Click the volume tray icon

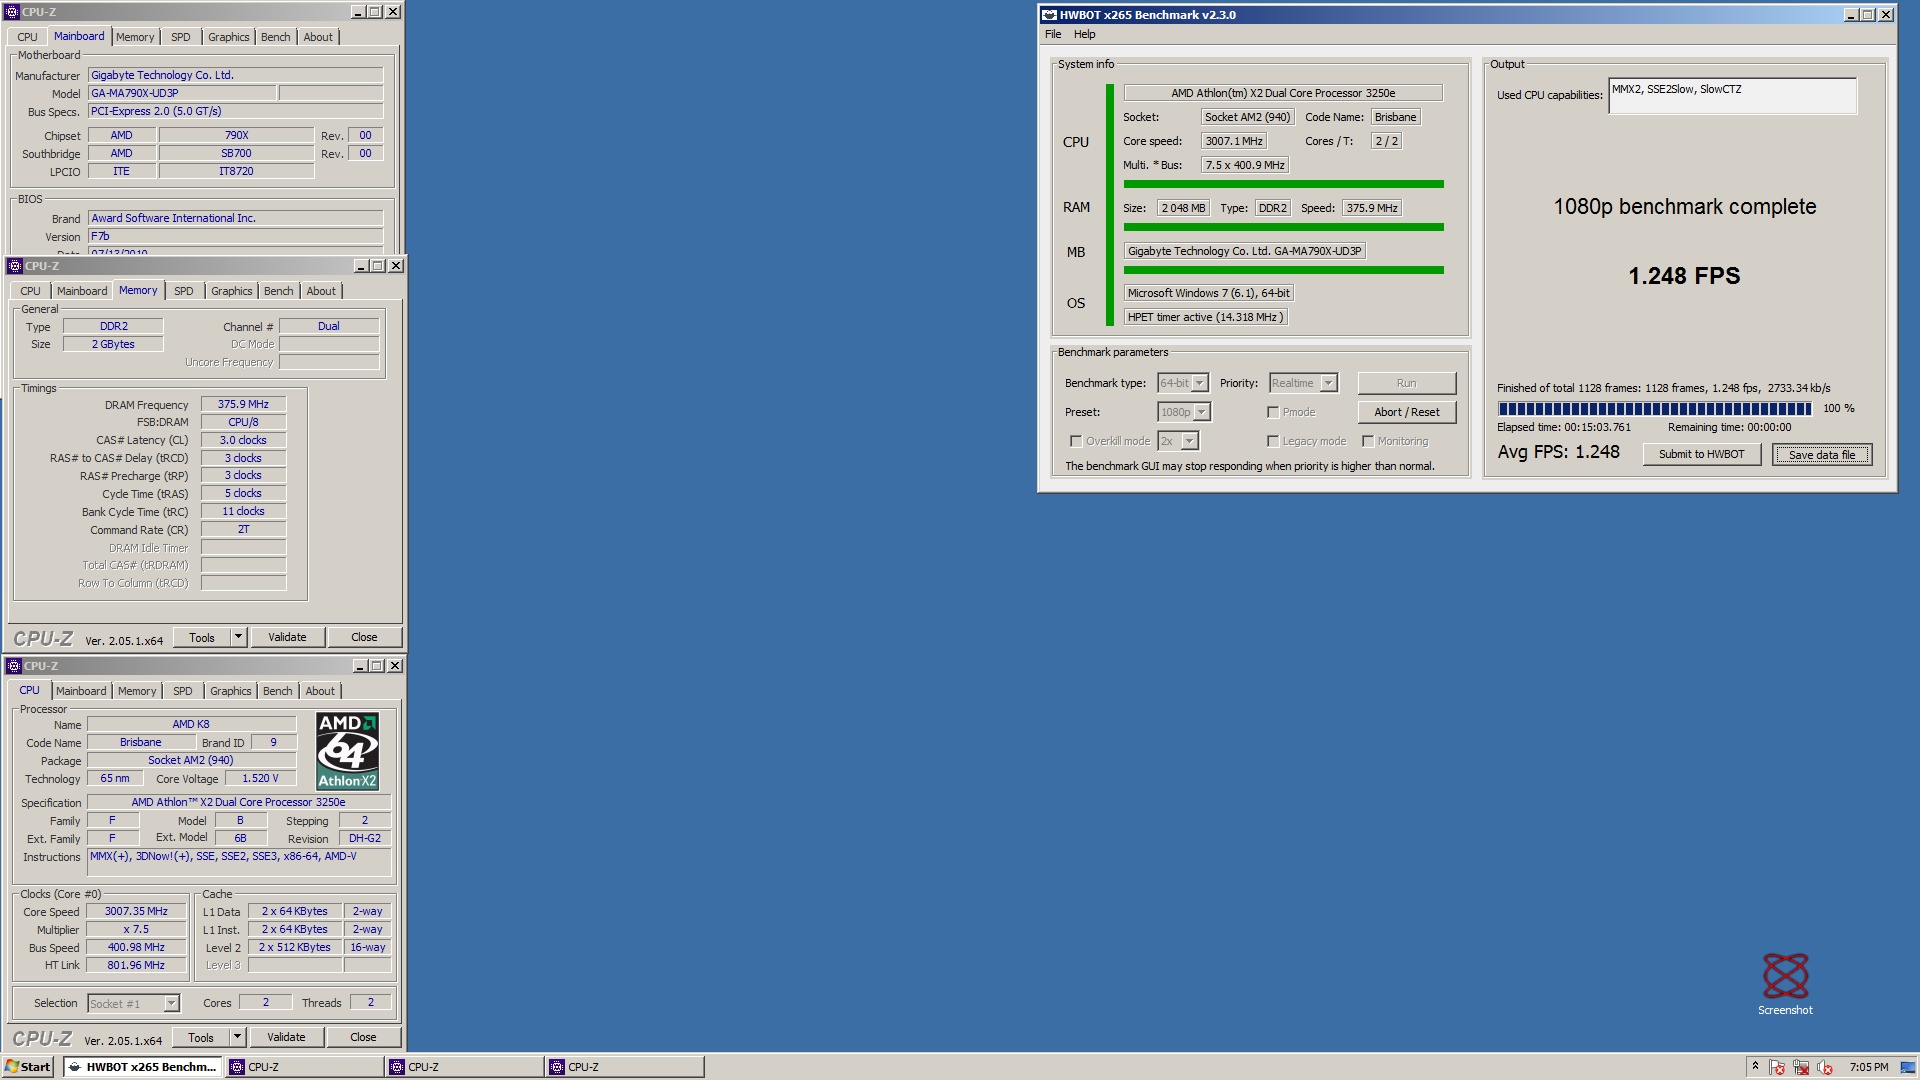1825,1067
